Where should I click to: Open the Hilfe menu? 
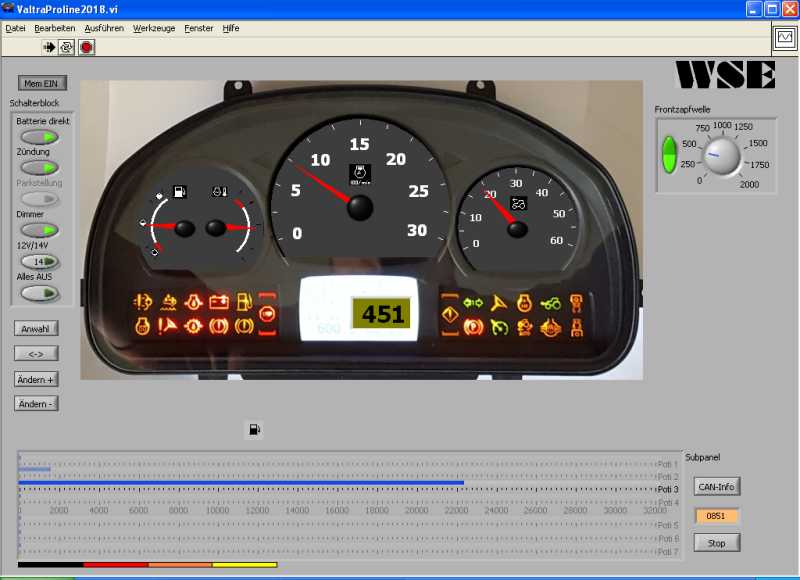coord(231,29)
